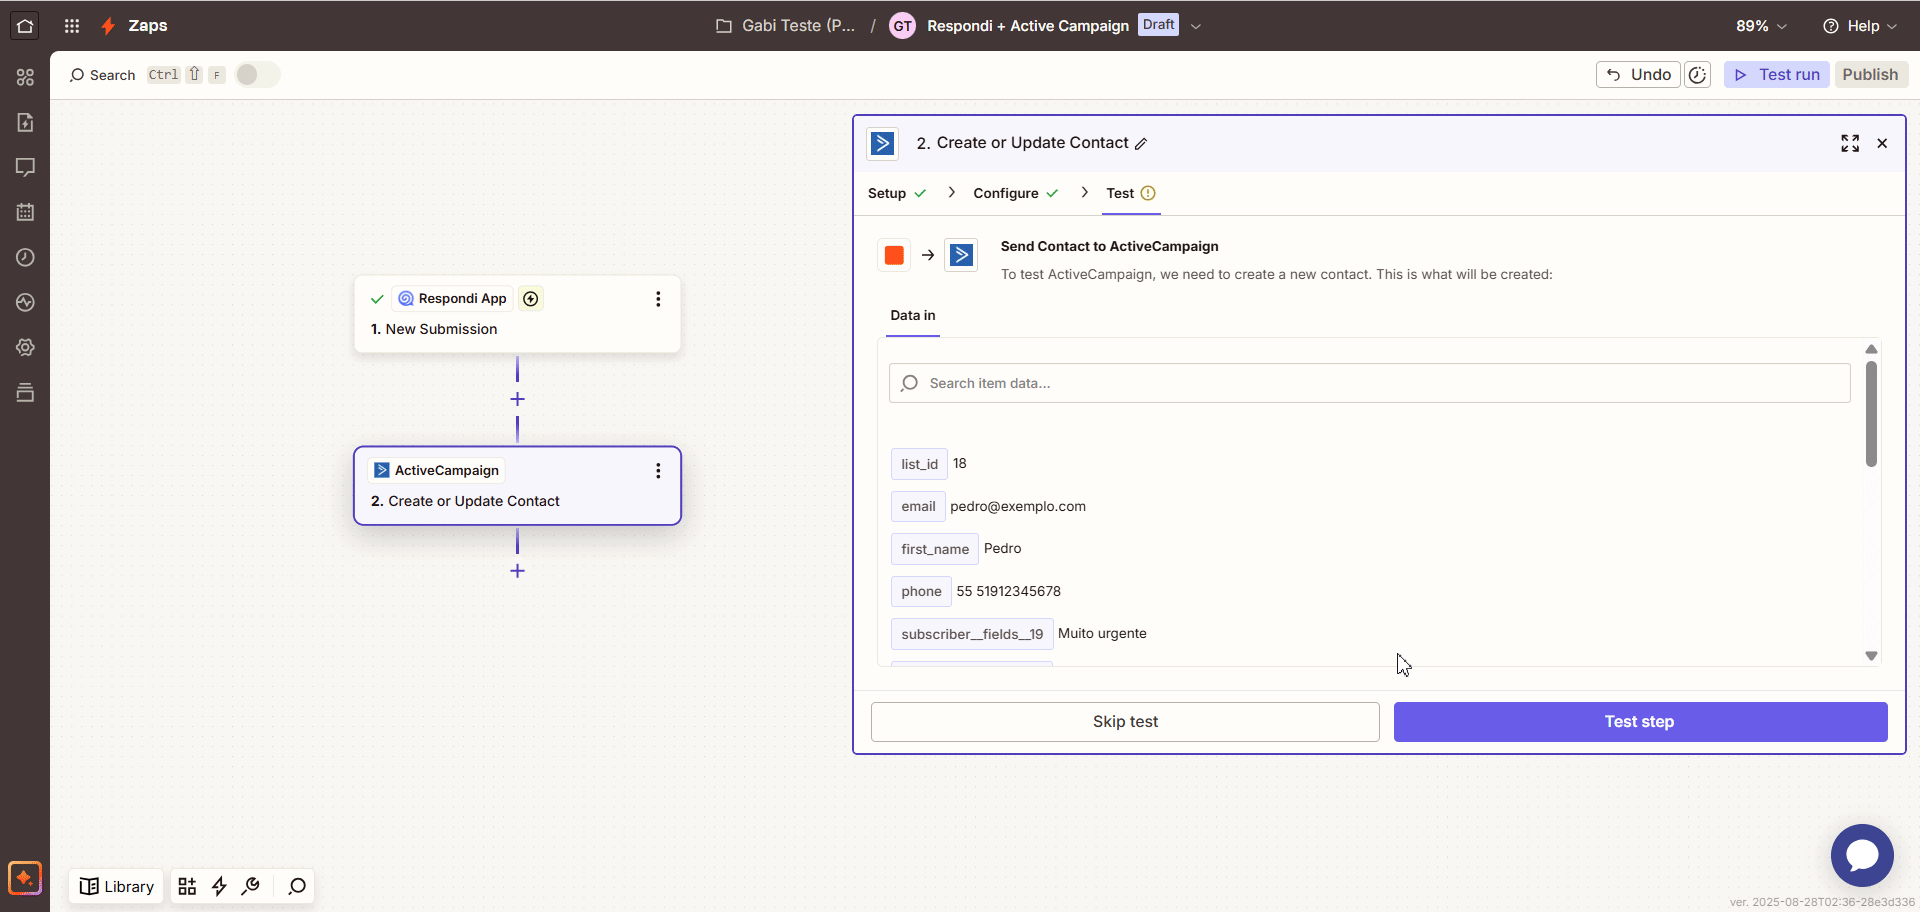Add a step between trigger and action
Viewport: 1920px width, 912px height.
[x=517, y=399]
